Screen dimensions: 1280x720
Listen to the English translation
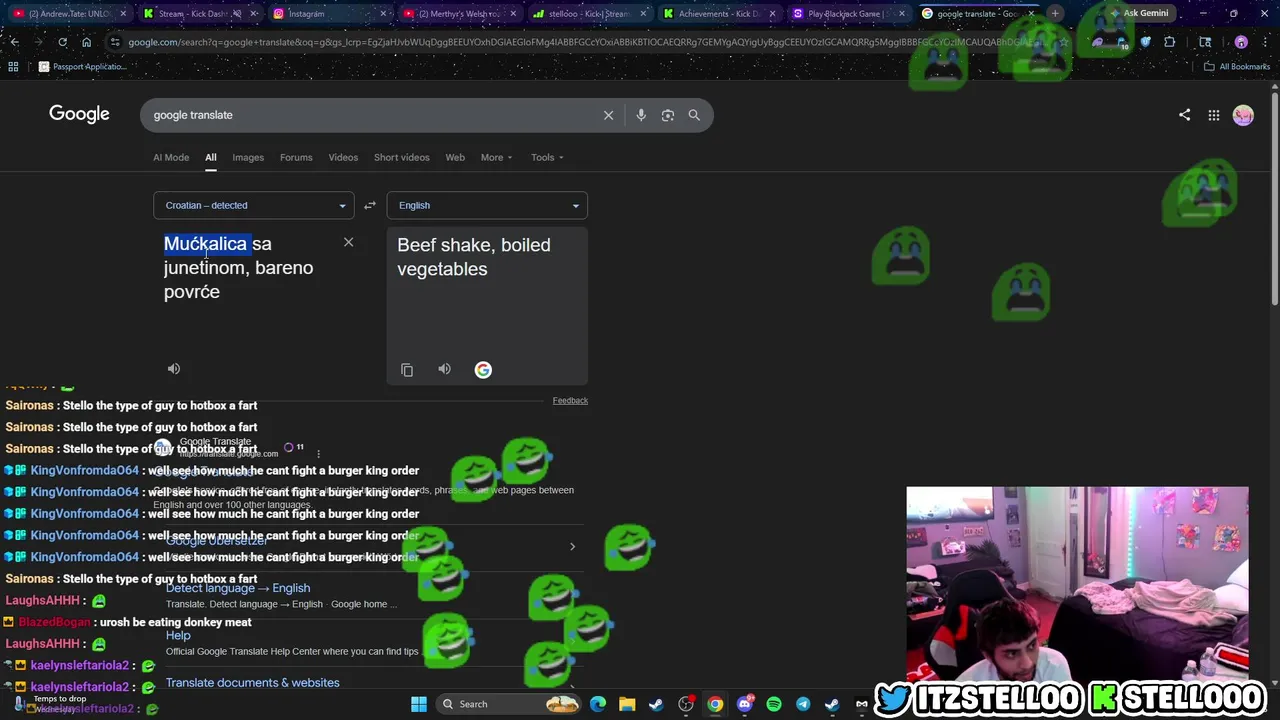click(444, 369)
